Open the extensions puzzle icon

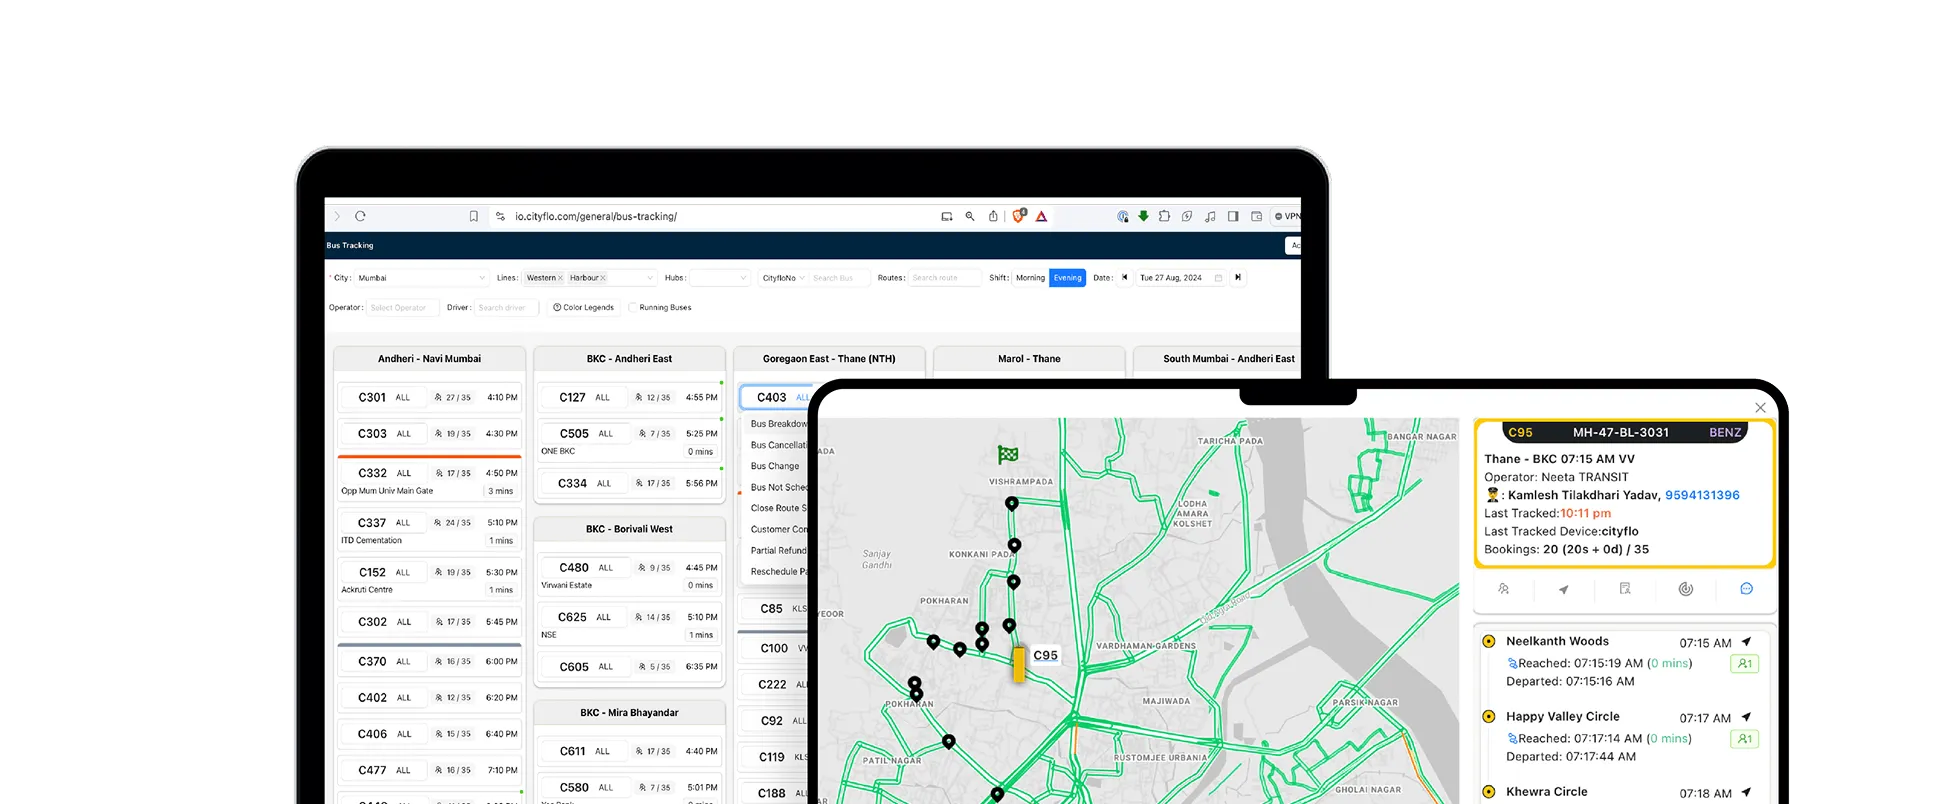pyautogui.click(x=1164, y=216)
